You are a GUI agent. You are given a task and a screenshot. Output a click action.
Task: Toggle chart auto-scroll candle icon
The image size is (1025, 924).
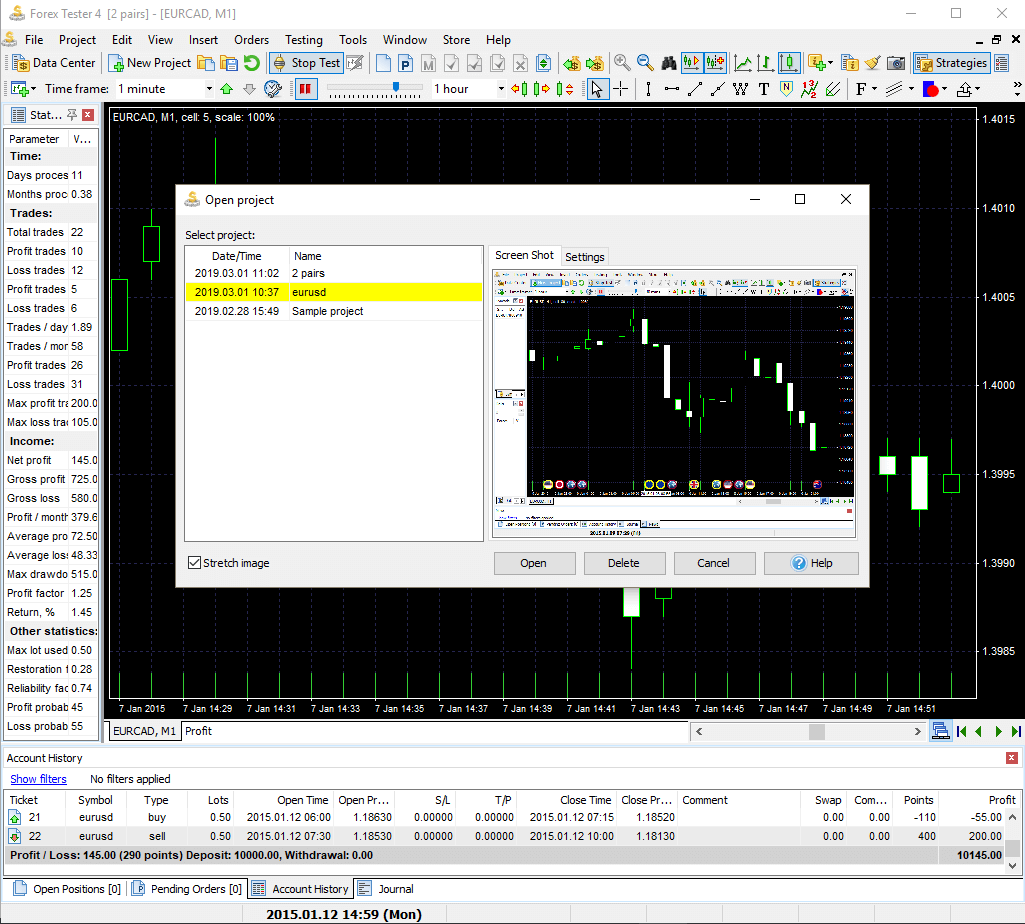coord(691,63)
